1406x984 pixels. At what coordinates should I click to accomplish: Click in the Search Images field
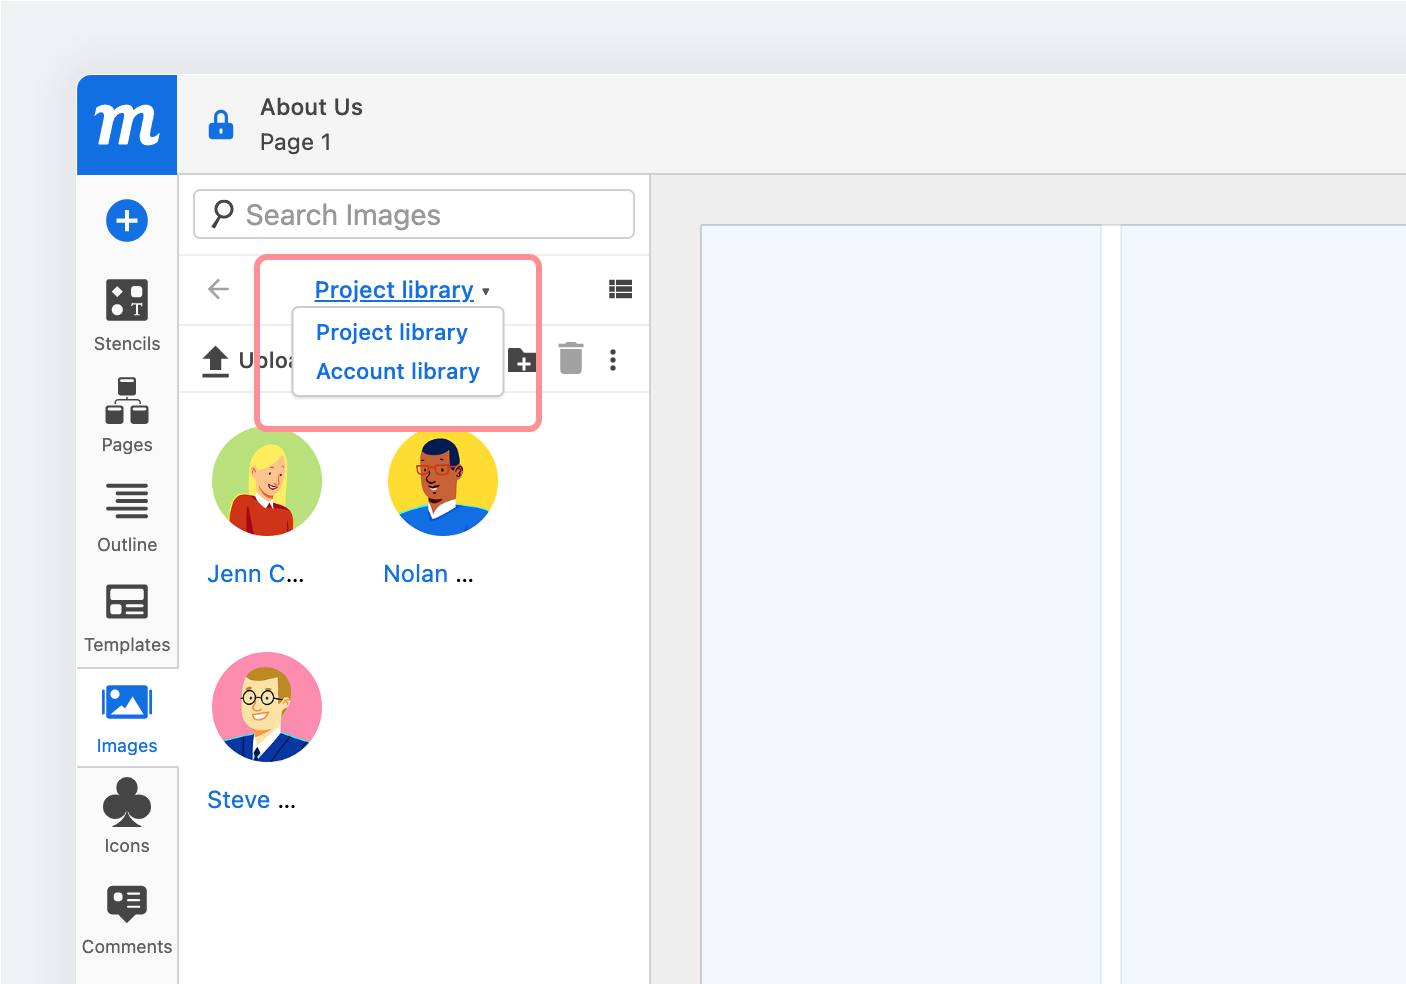click(414, 215)
